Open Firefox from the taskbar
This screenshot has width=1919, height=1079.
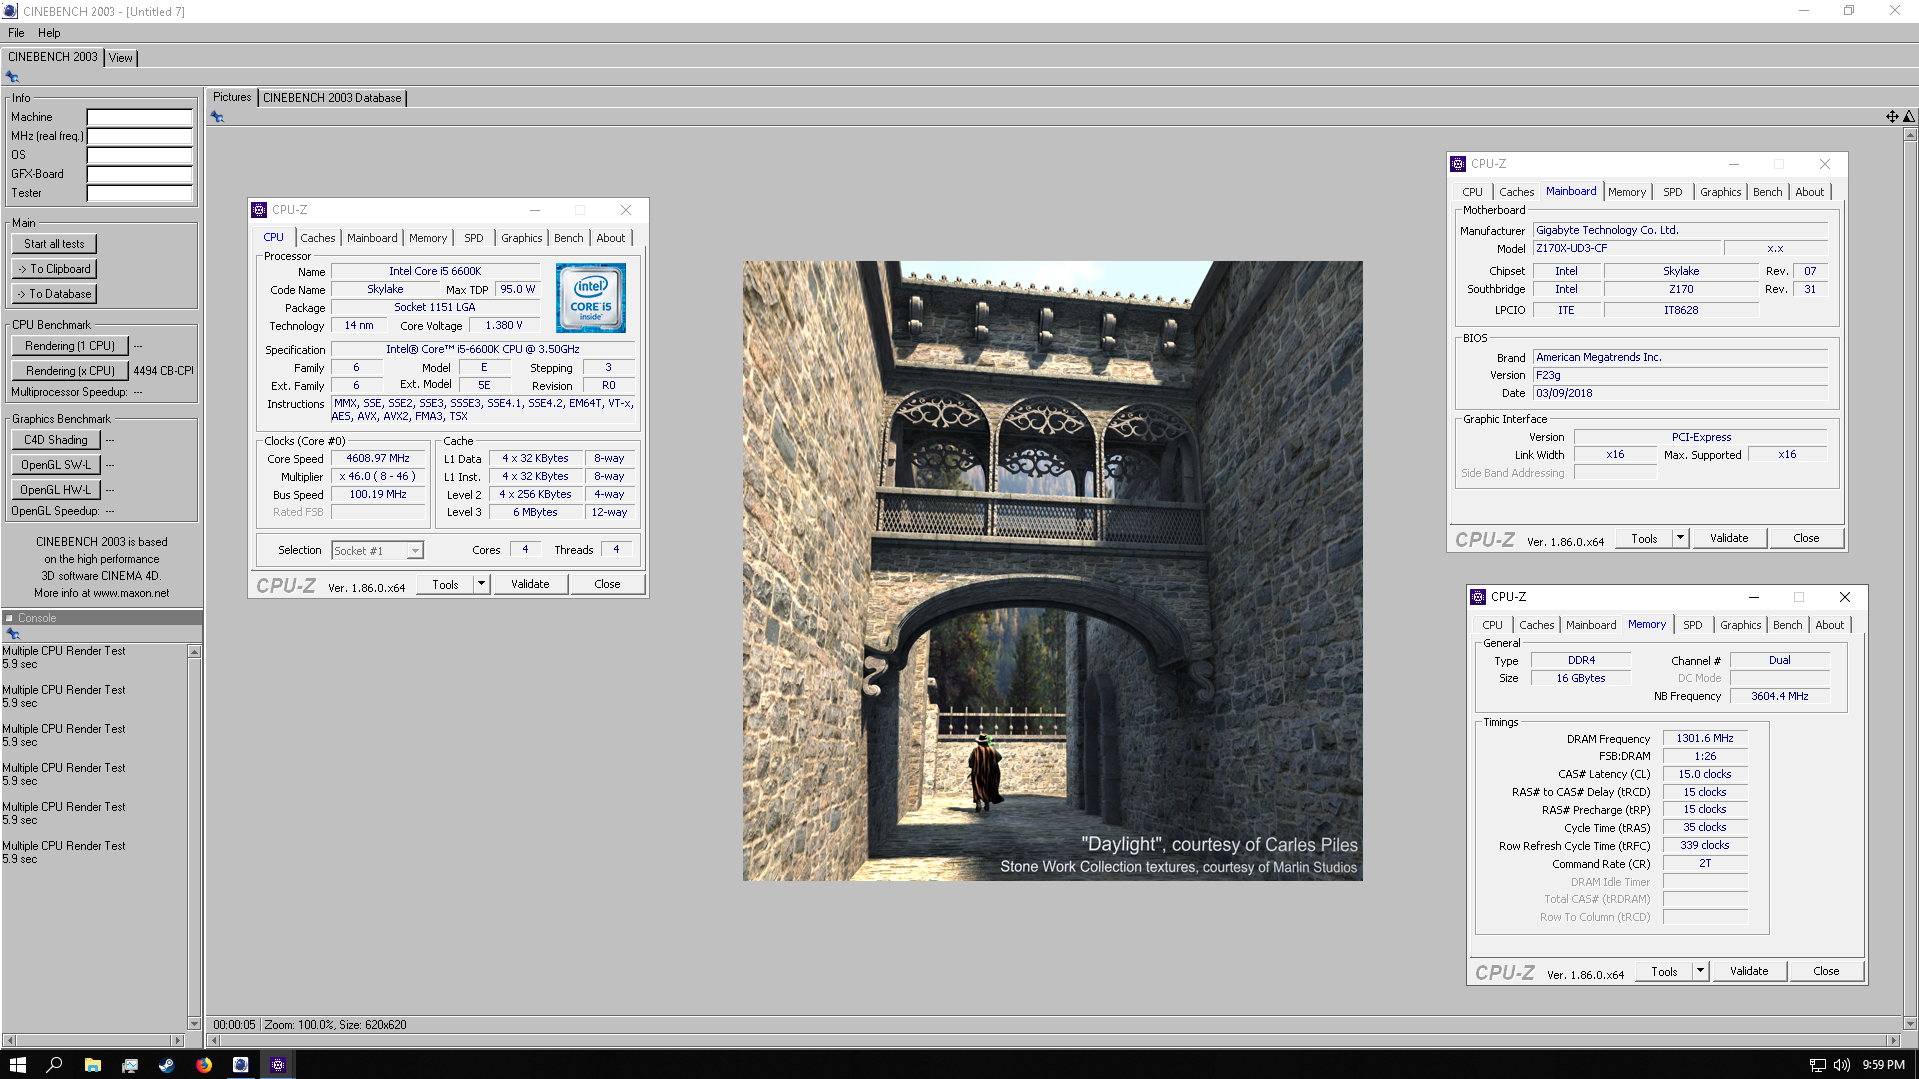point(204,1065)
